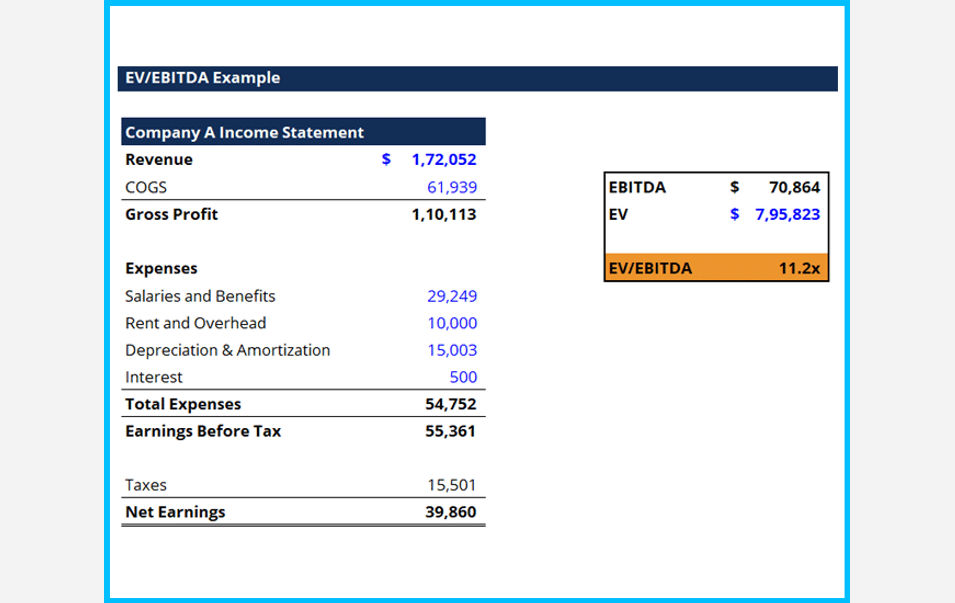Click the Total Expenses amount 54,752
This screenshot has height=603, width=955.
(x=454, y=404)
